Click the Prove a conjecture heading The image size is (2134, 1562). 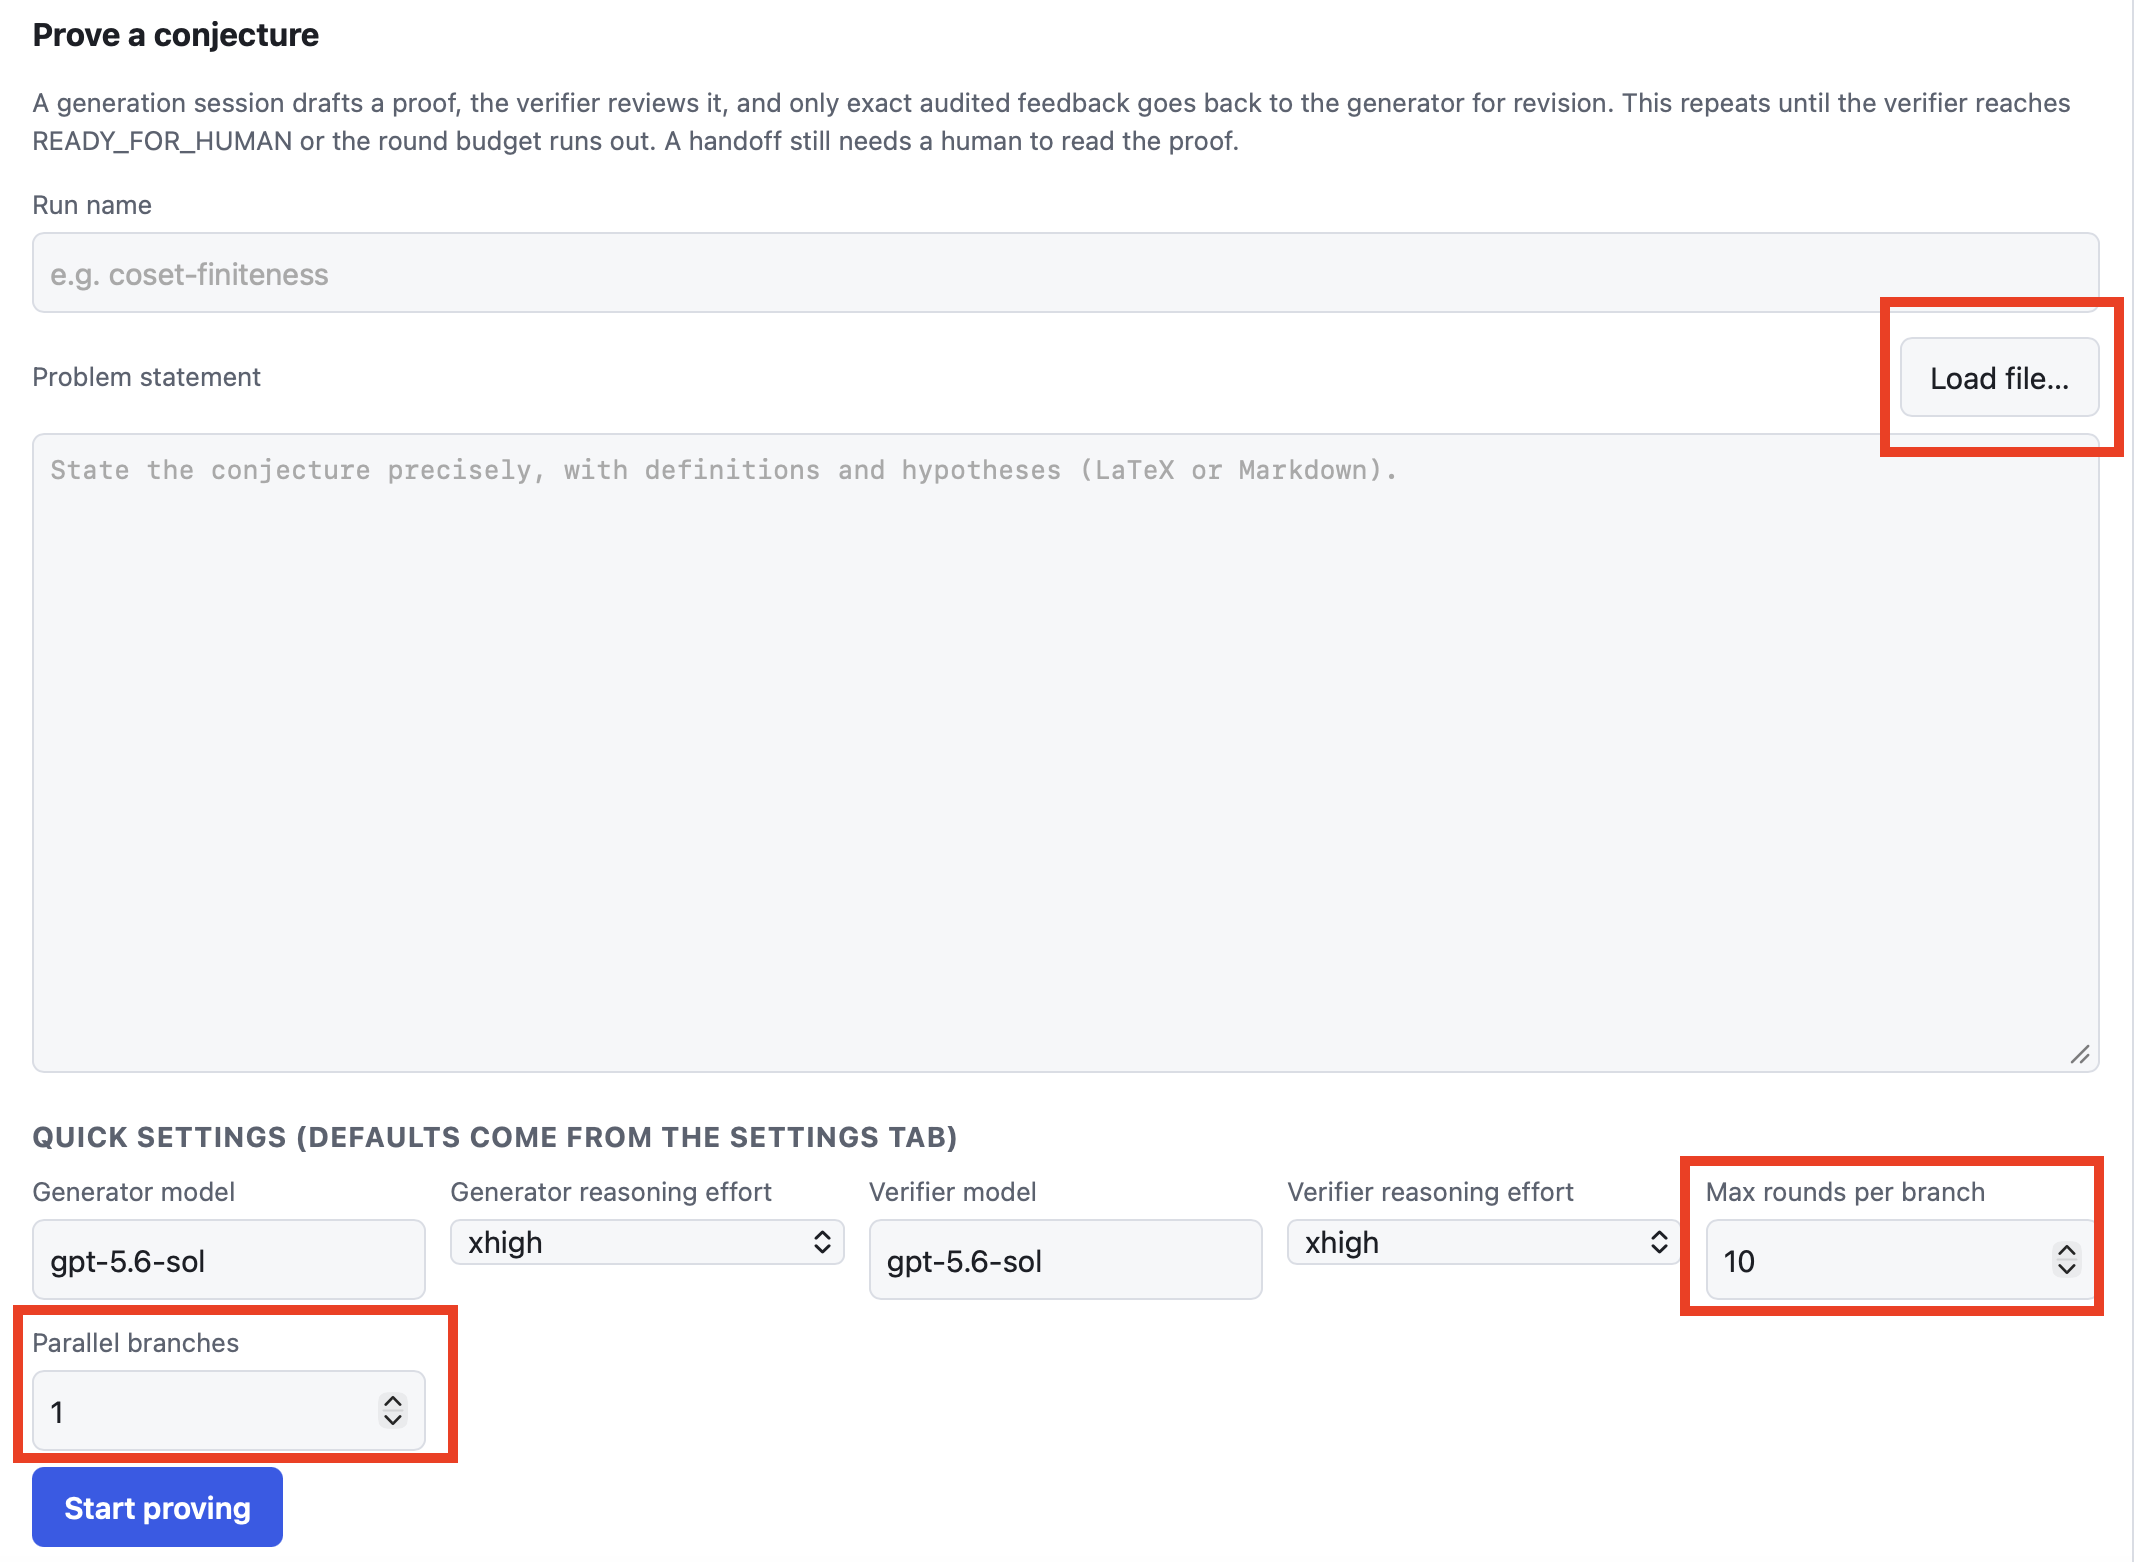[176, 35]
